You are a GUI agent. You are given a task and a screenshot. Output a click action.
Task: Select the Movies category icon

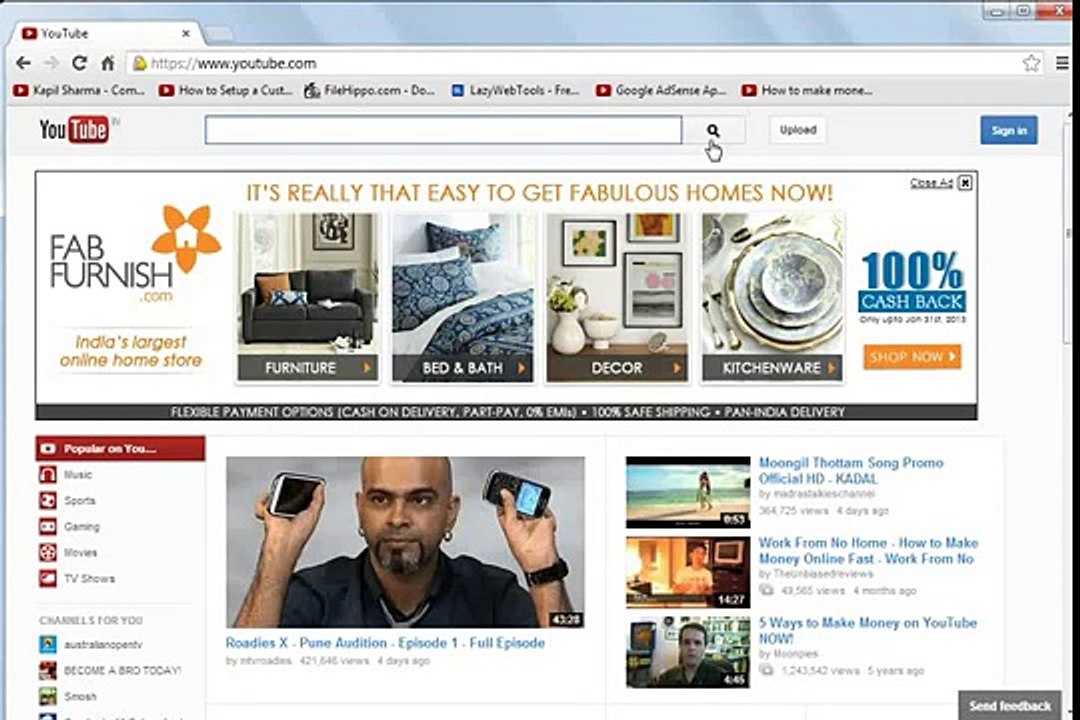[x=48, y=553]
